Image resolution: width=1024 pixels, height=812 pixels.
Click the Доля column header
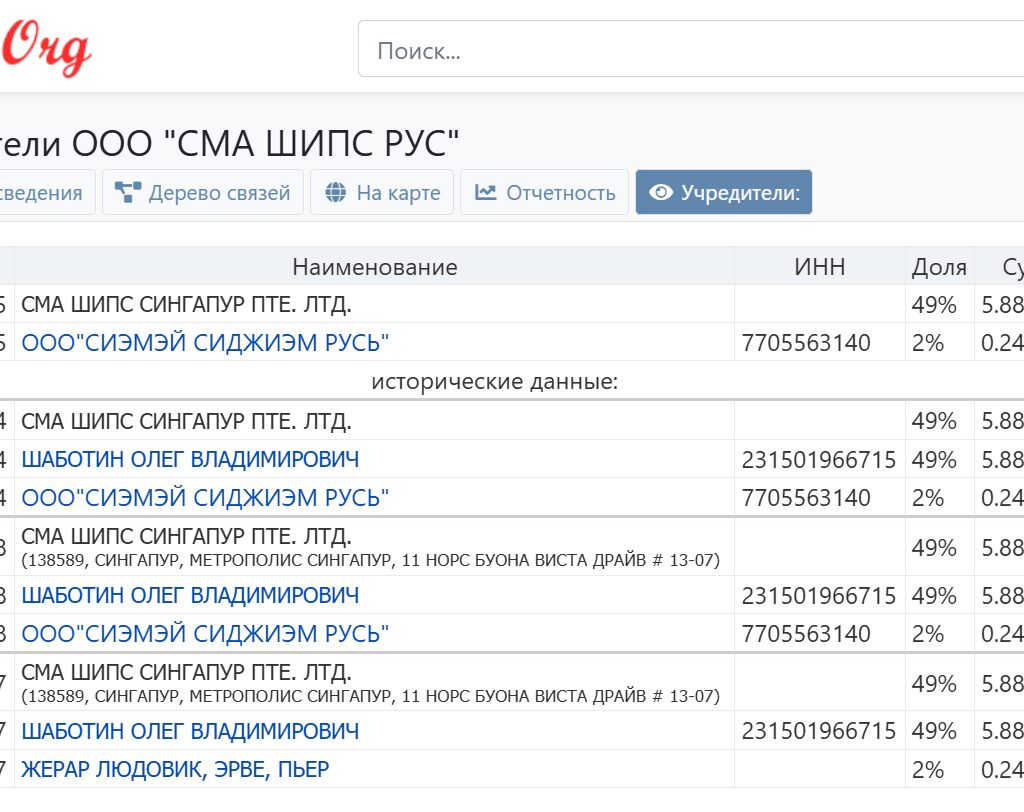coord(939,266)
